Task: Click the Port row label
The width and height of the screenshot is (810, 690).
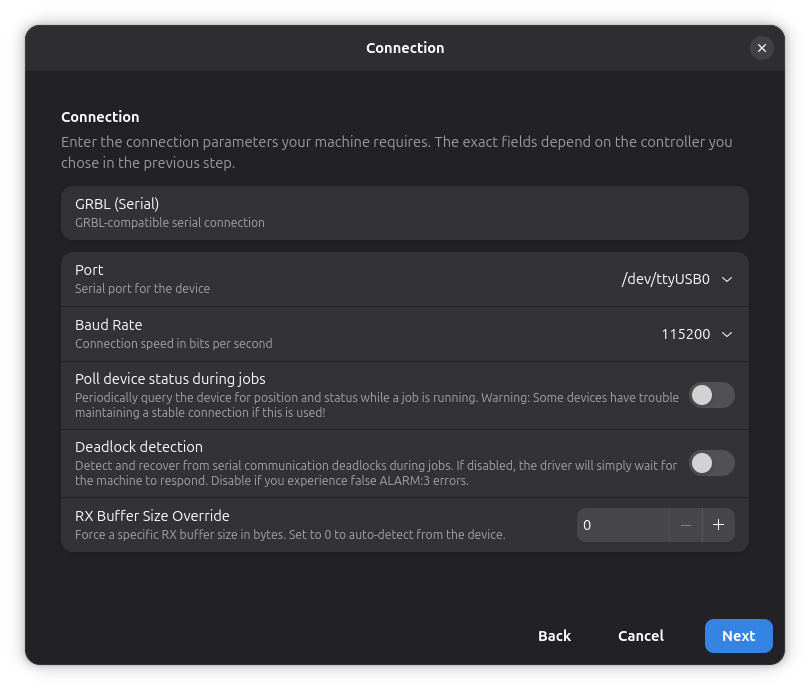Action: click(x=89, y=270)
